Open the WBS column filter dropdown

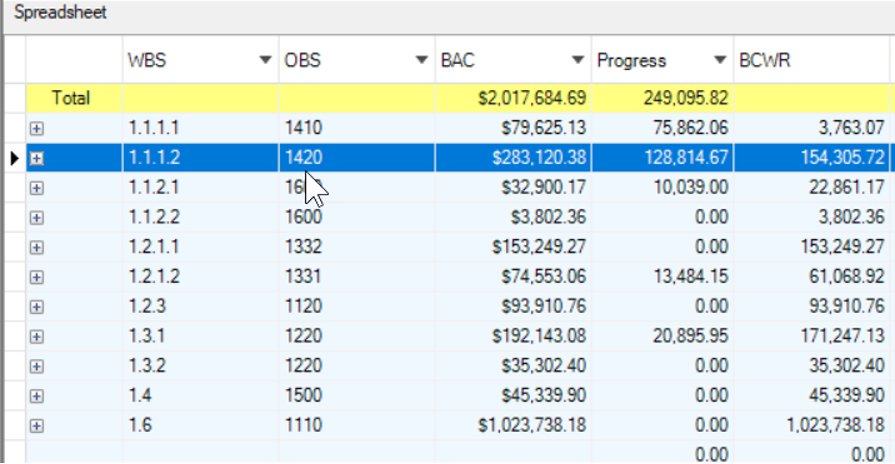point(265,61)
